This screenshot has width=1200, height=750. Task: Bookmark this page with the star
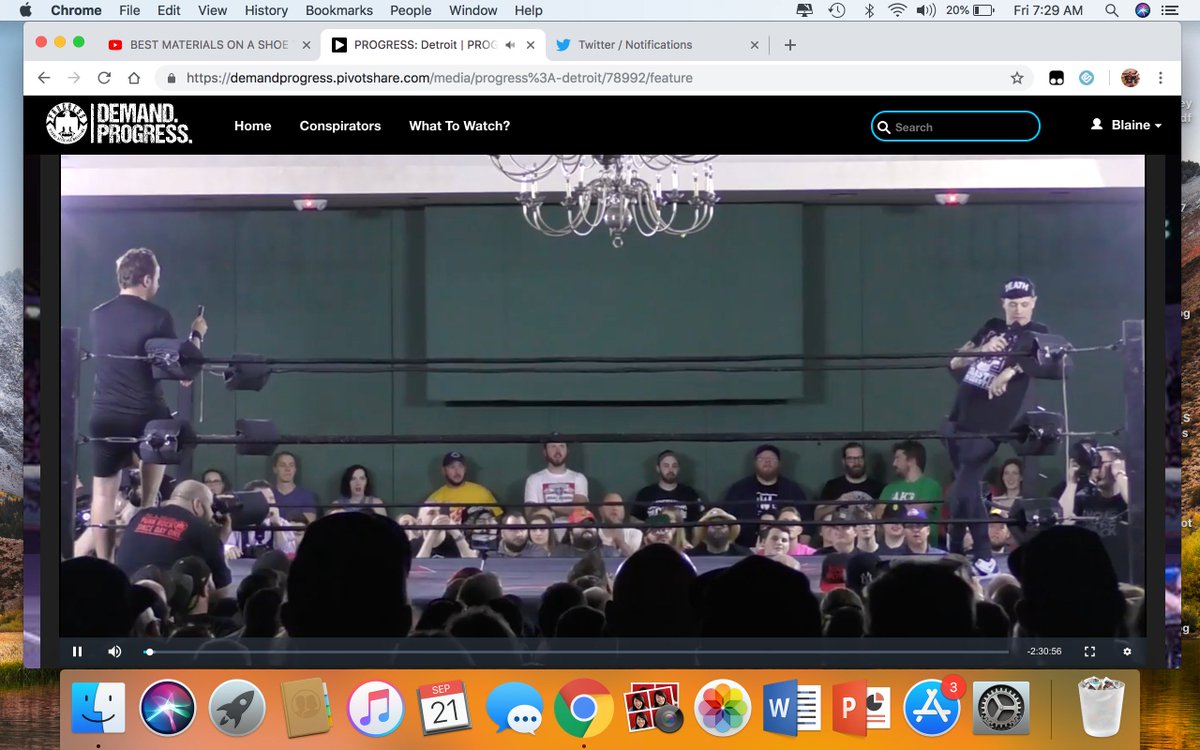pyautogui.click(x=1017, y=78)
